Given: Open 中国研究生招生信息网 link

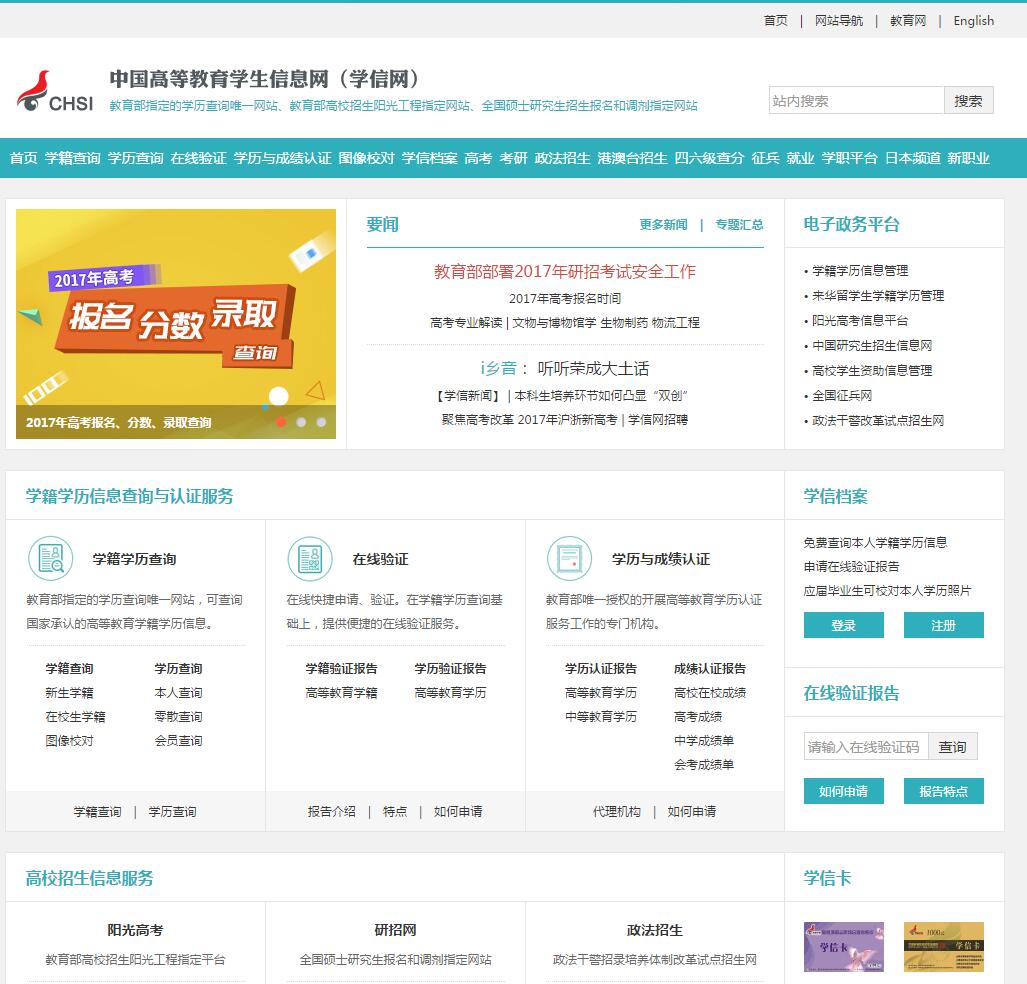Looking at the screenshot, I should 872,345.
